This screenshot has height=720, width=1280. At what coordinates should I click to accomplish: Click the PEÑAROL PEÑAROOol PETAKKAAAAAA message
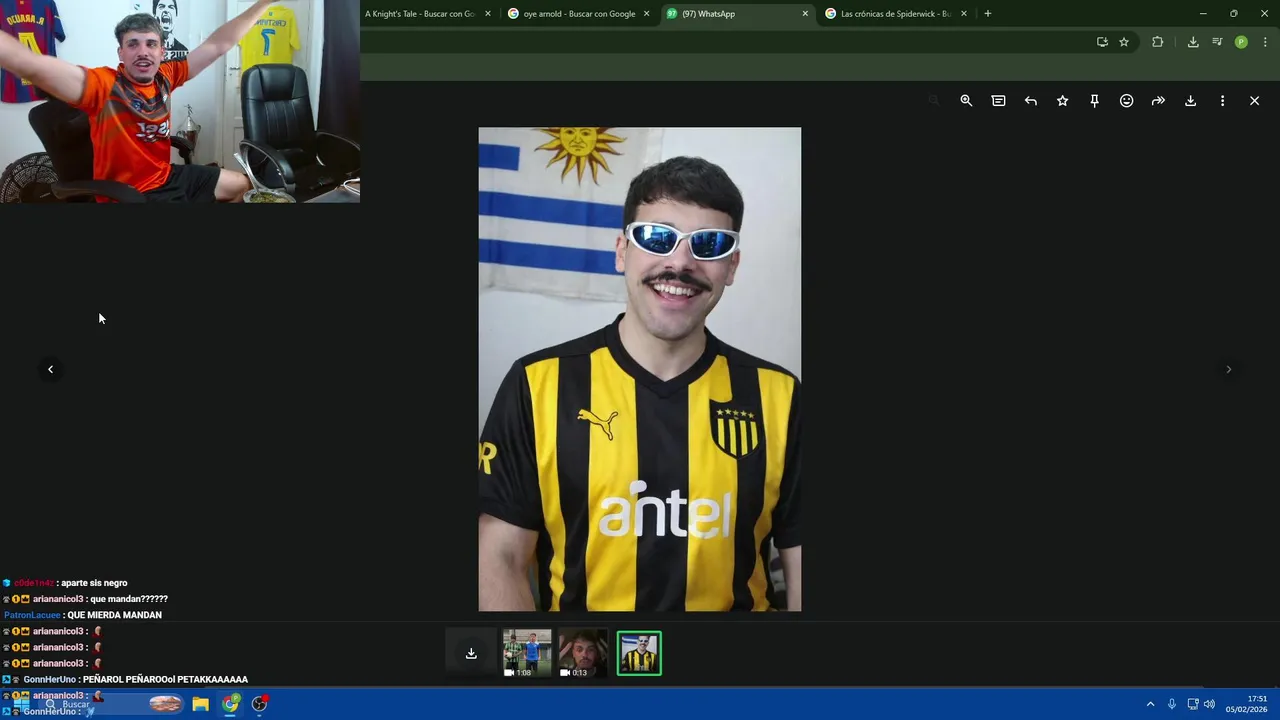point(165,679)
